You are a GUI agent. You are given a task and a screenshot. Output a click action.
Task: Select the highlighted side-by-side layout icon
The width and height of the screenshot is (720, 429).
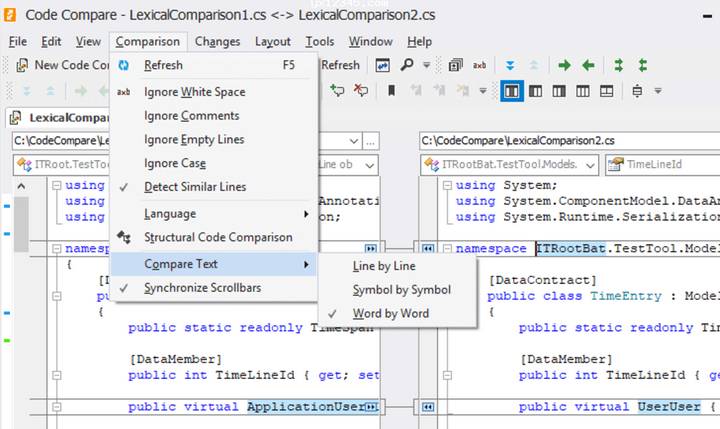pyautogui.click(x=512, y=91)
